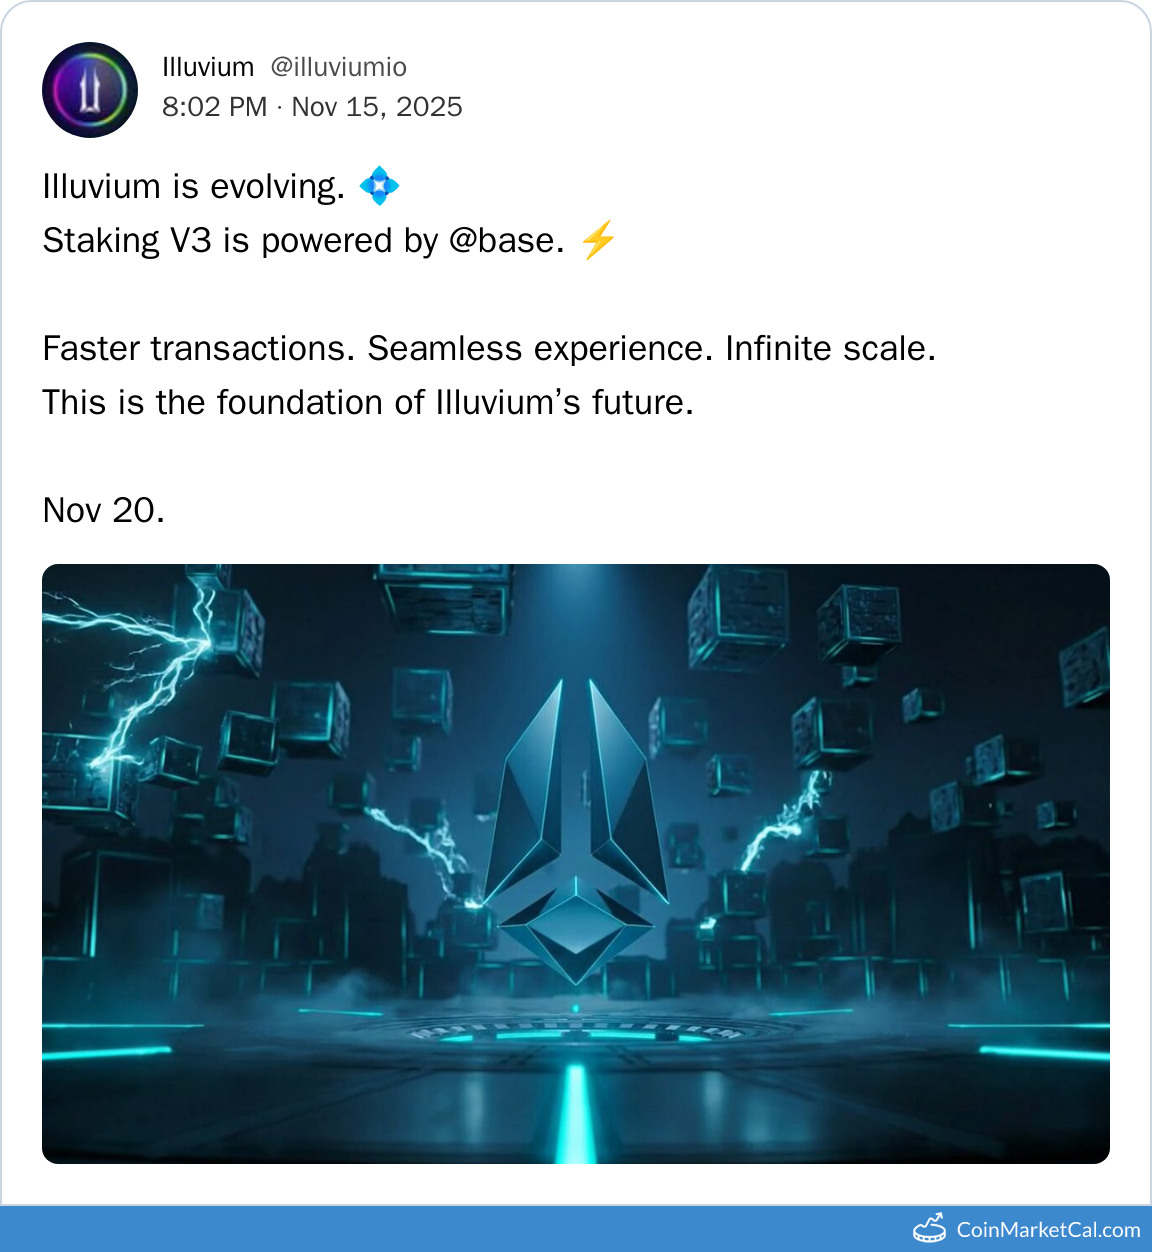The height and width of the screenshot is (1252, 1152).
Task: Click the "Nov 15, 2025" tweet date
Action: 377,107
